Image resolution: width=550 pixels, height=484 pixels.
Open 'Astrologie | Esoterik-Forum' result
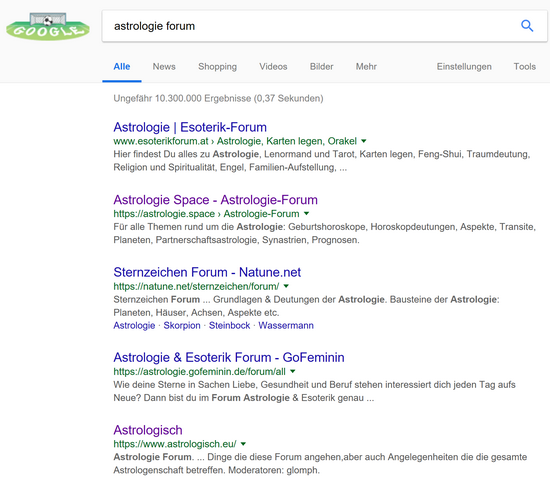point(190,127)
